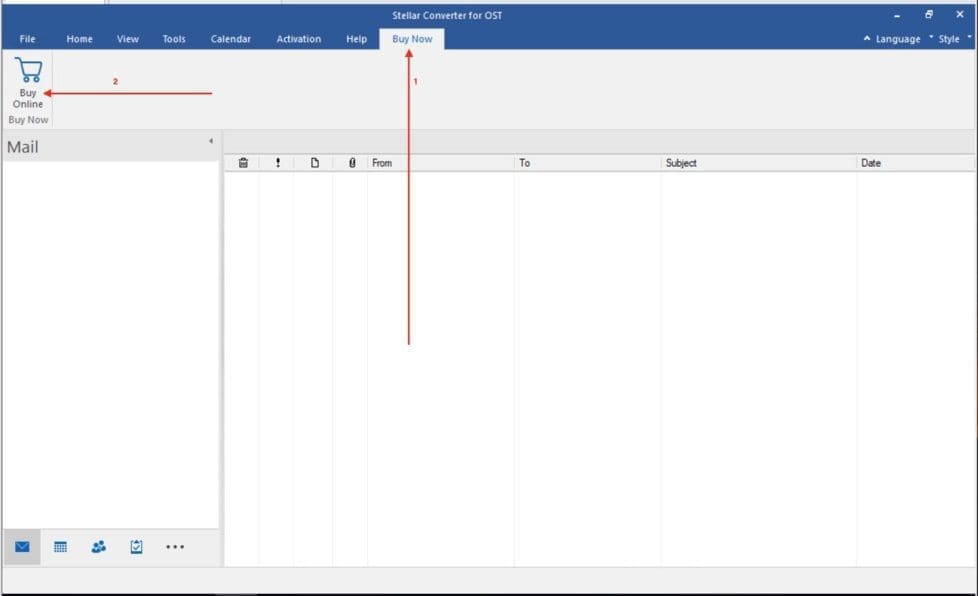Sort emails by the From column

(x=440, y=163)
